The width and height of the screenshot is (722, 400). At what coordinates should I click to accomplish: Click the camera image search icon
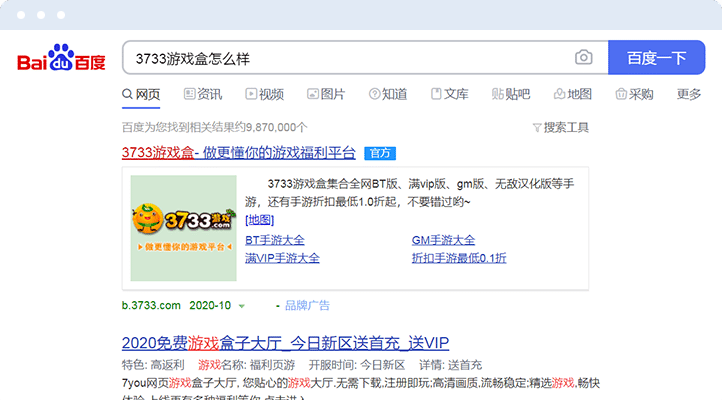click(583, 58)
